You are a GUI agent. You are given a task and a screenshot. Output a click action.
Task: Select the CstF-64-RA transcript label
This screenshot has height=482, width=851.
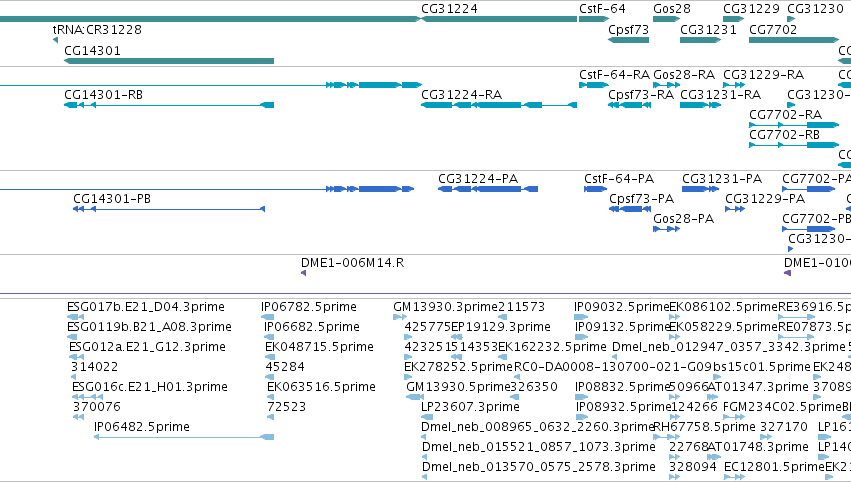614,74
